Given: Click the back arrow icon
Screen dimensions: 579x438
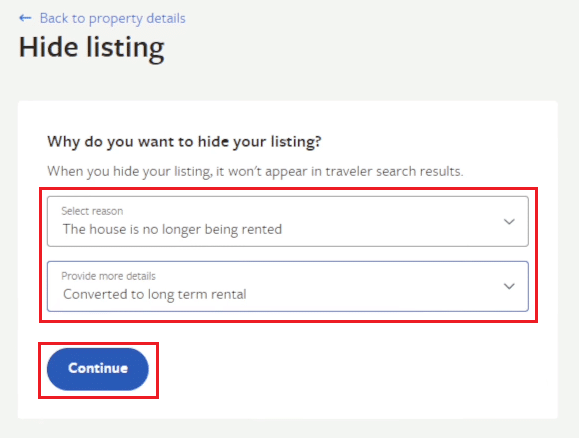Looking at the screenshot, I should [25, 18].
